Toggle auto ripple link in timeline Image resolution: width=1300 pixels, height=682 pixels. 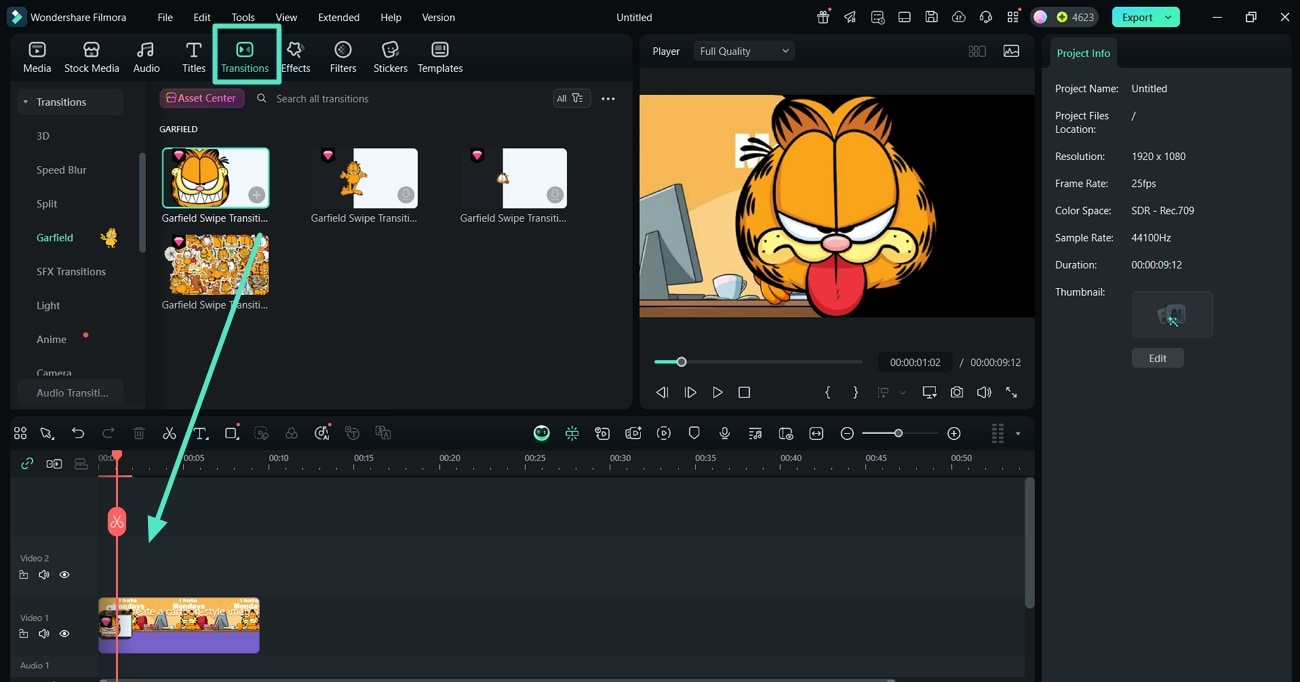point(27,464)
